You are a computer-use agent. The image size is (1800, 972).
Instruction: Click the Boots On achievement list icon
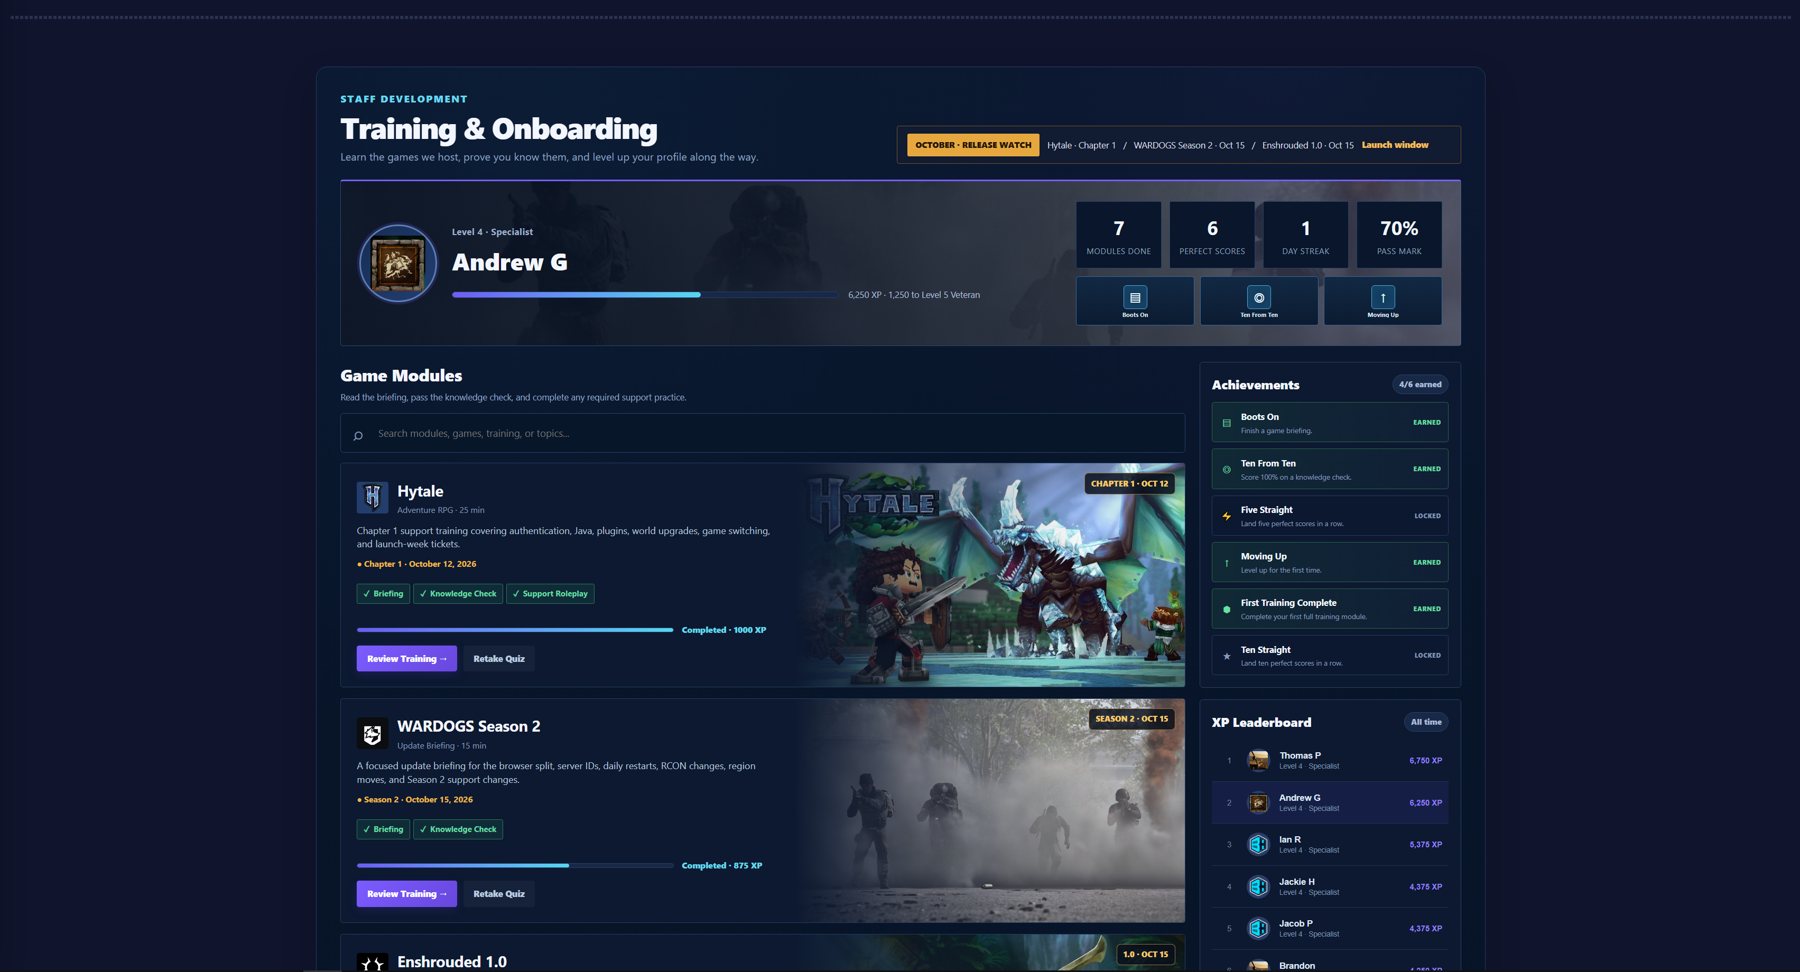tap(1227, 423)
